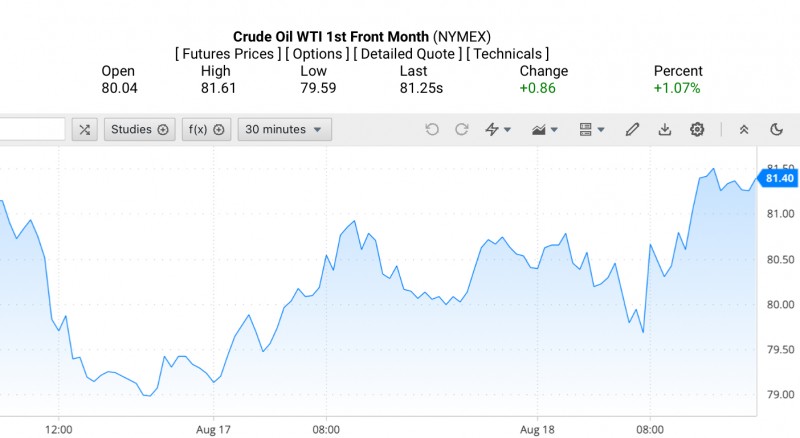This screenshot has height=438, width=800.
Task: Undo the last chart action
Action: (432, 129)
